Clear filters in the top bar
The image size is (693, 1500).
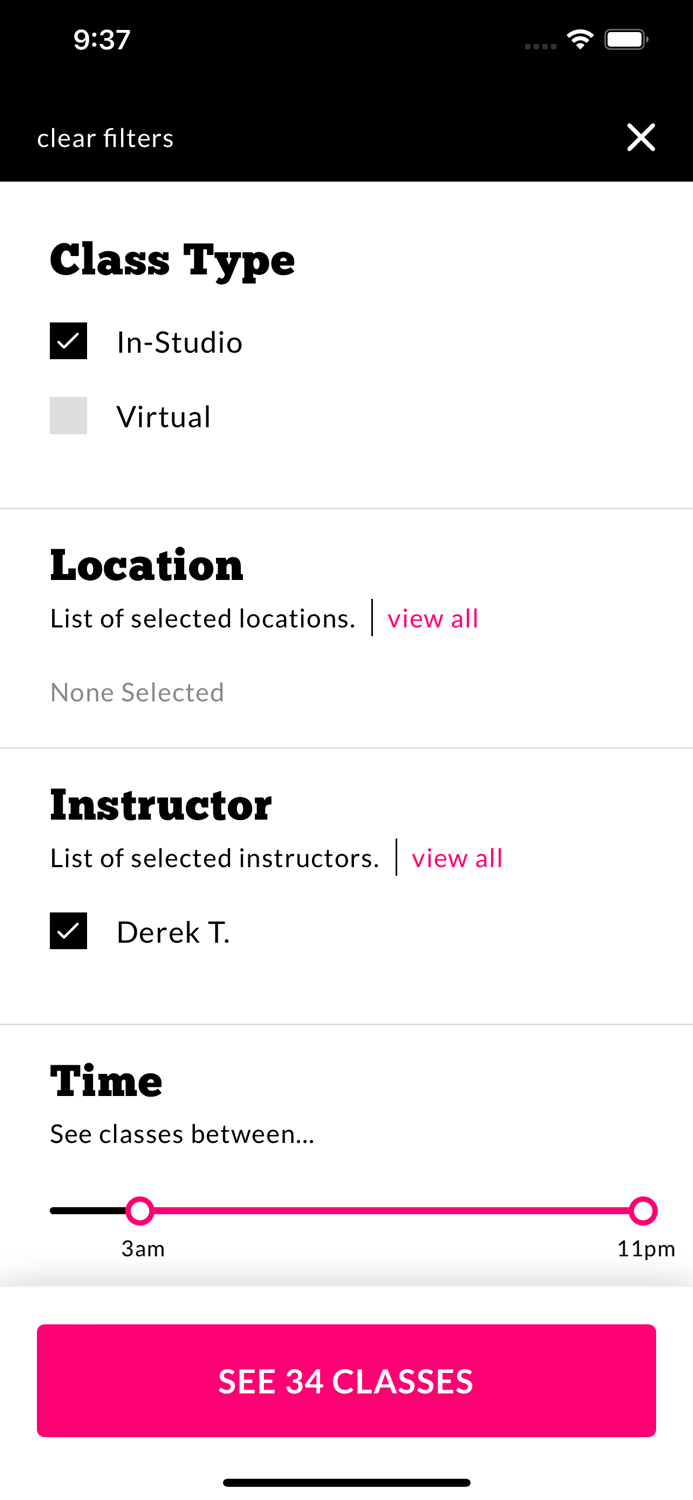click(x=105, y=138)
